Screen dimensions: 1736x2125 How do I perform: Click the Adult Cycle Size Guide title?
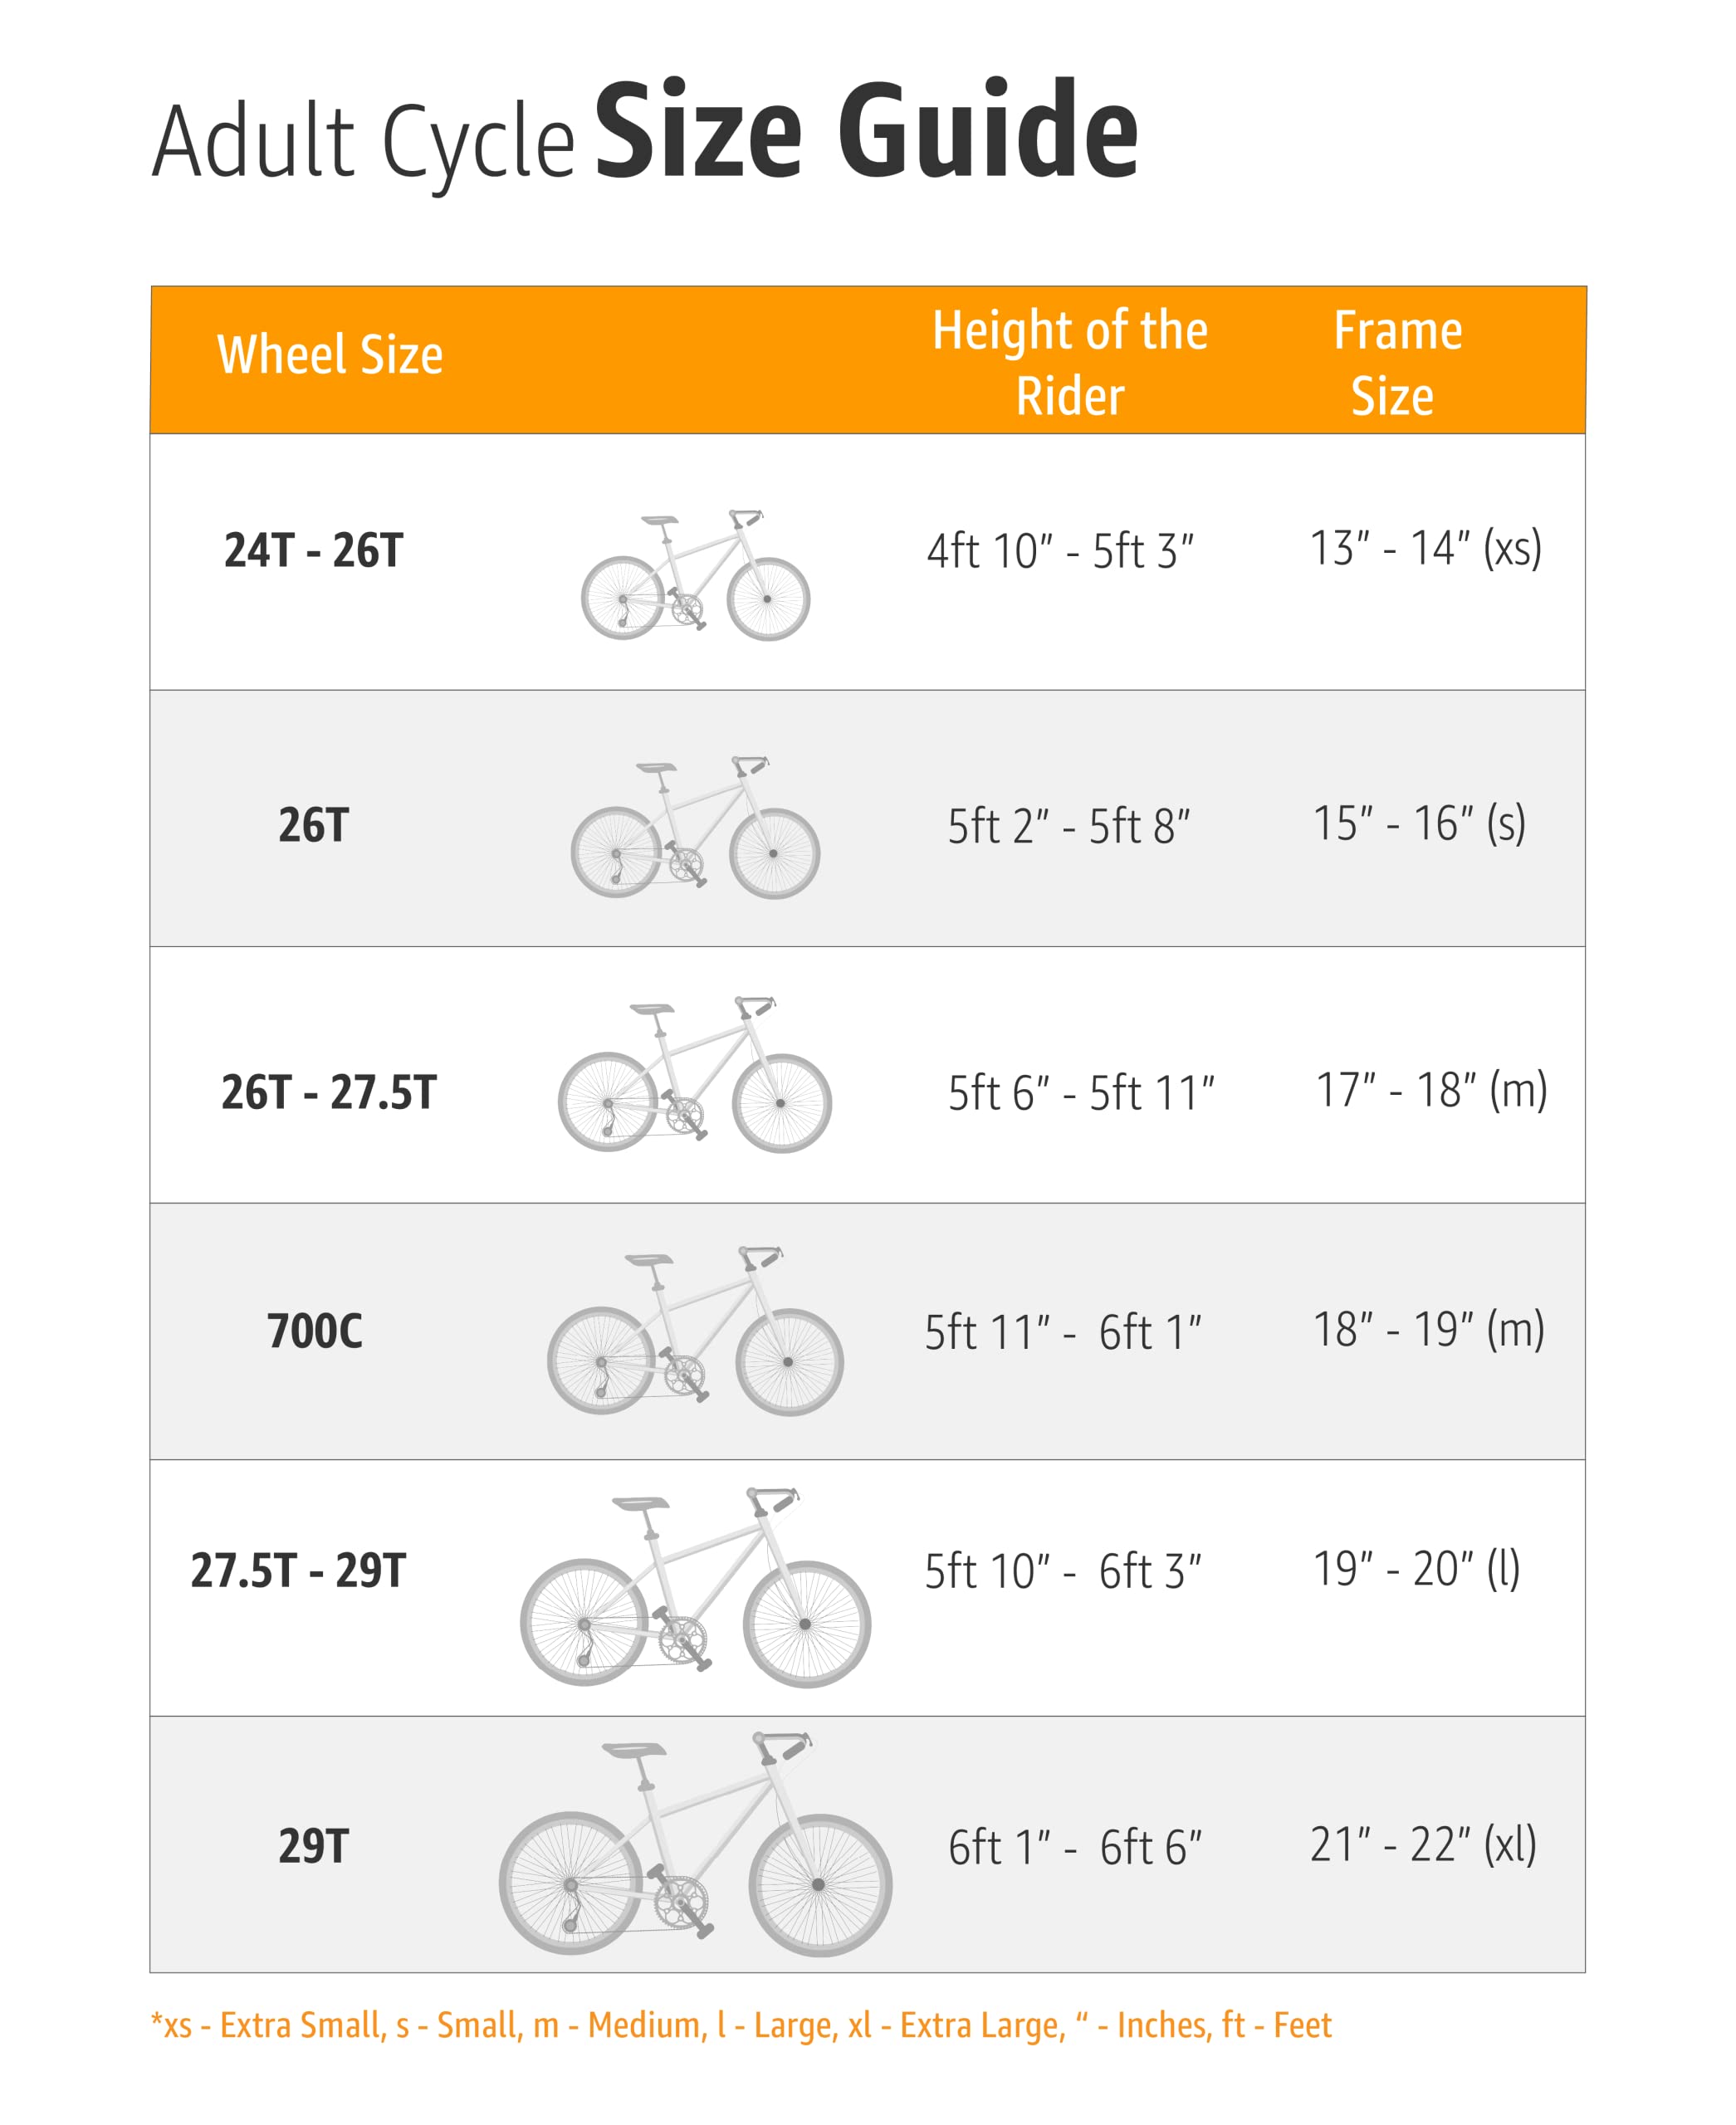645,135
